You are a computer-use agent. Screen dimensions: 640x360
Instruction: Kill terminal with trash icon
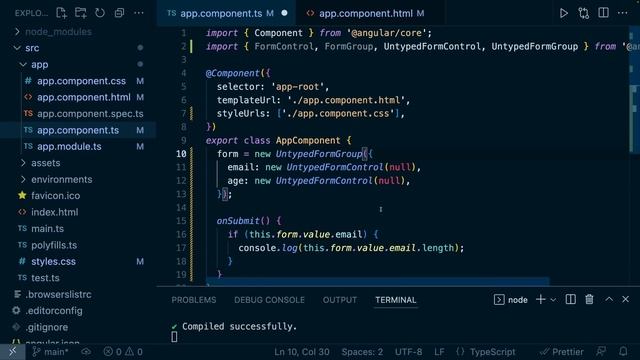[x=589, y=299]
